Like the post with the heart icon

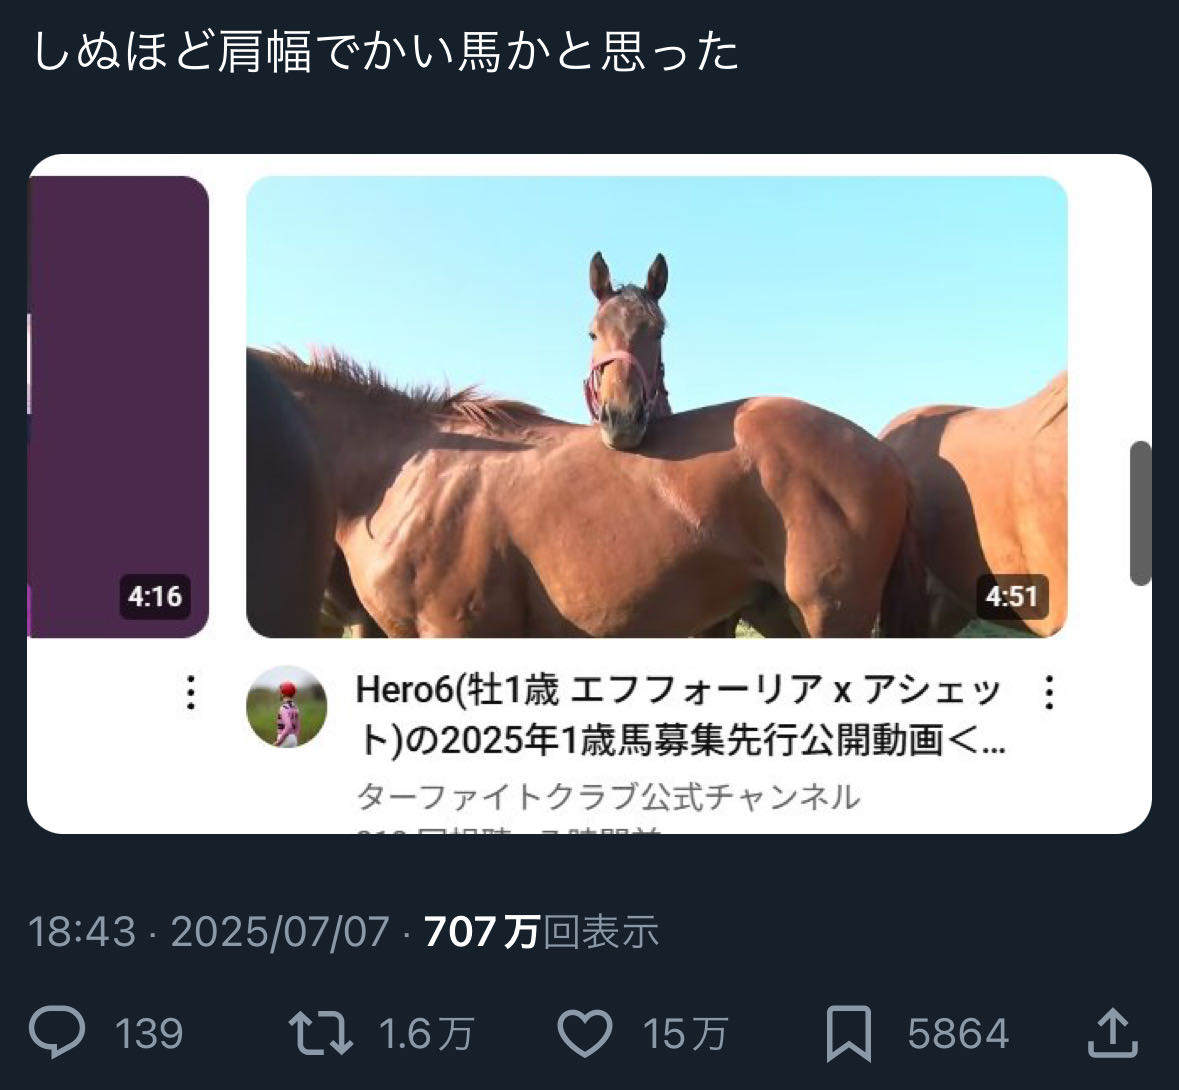pos(585,1033)
